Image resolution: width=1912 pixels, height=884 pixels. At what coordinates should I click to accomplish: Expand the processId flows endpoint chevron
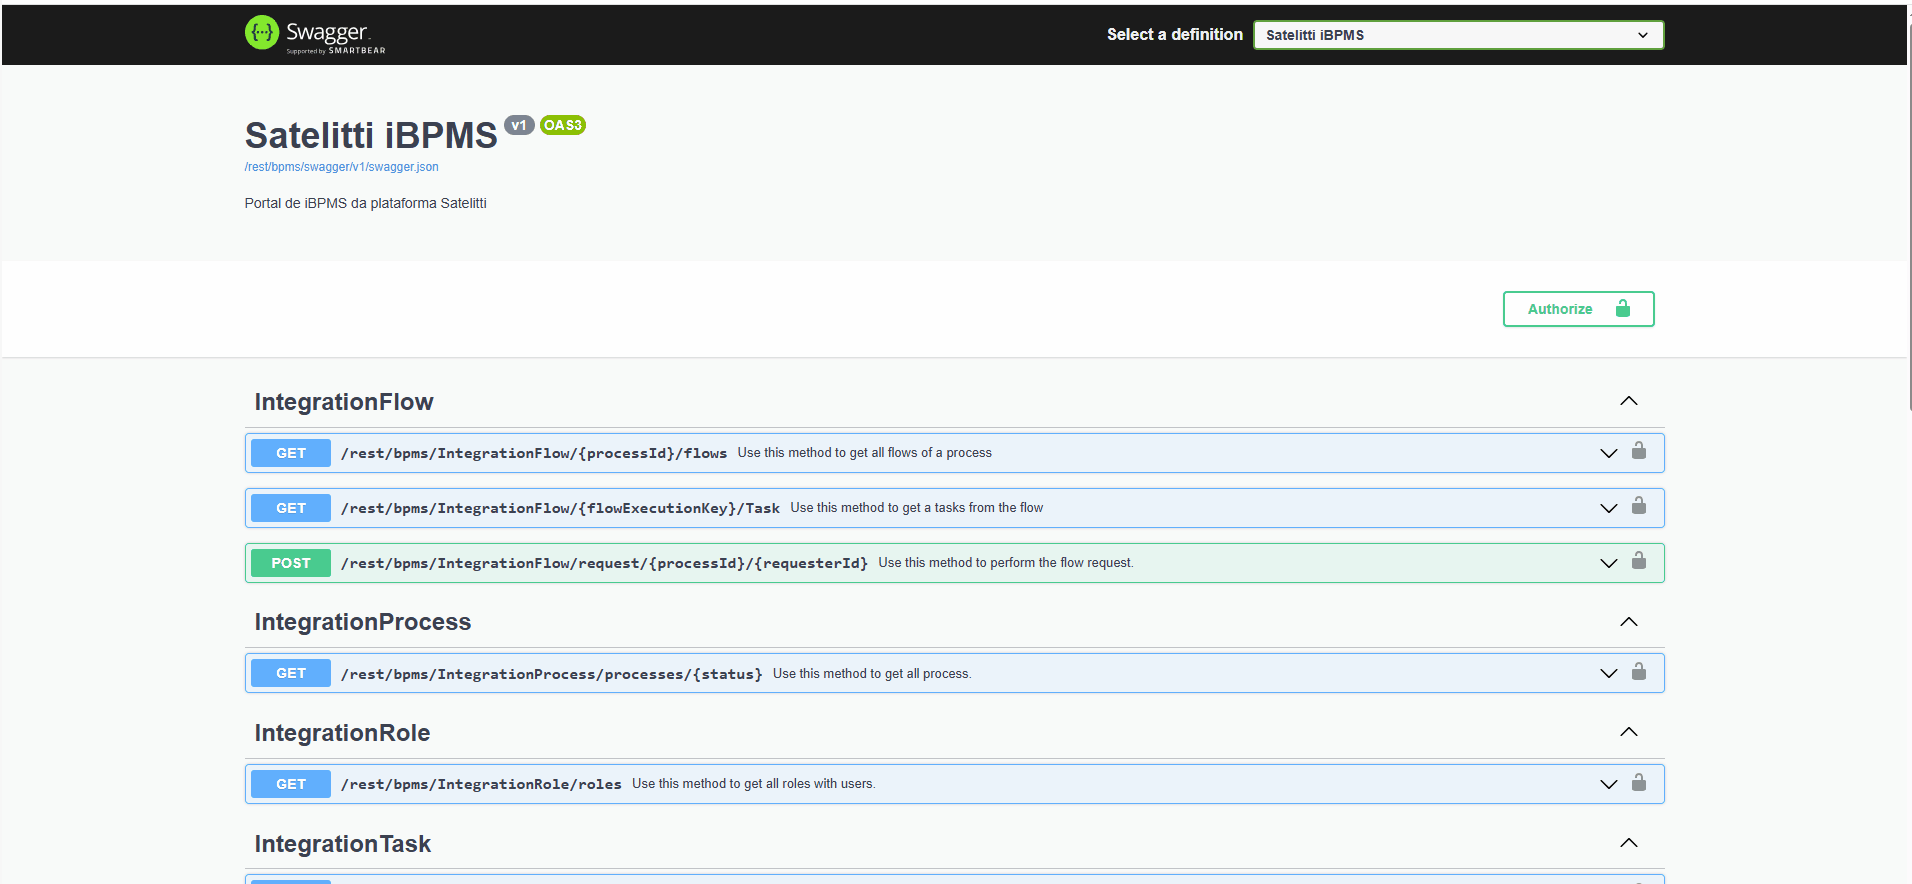coord(1609,453)
